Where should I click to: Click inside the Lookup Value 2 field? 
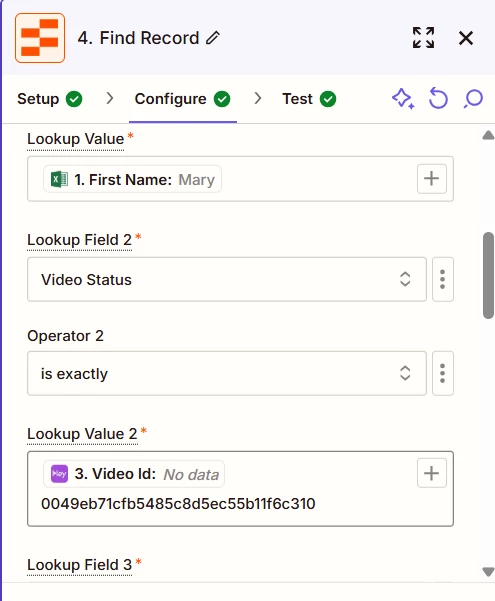240,489
